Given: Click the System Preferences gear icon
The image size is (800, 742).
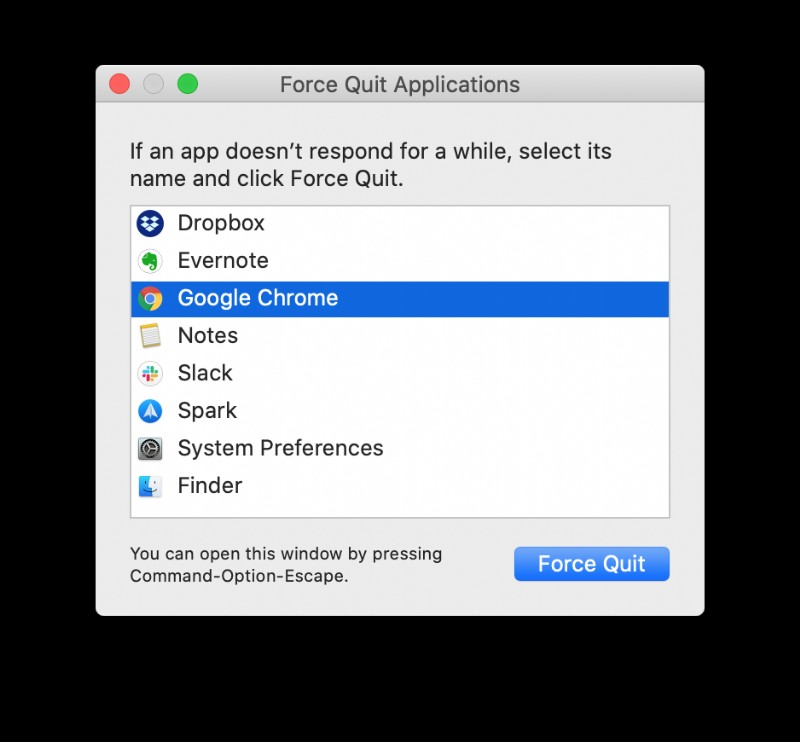Looking at the screenshot, I should 151,448.
